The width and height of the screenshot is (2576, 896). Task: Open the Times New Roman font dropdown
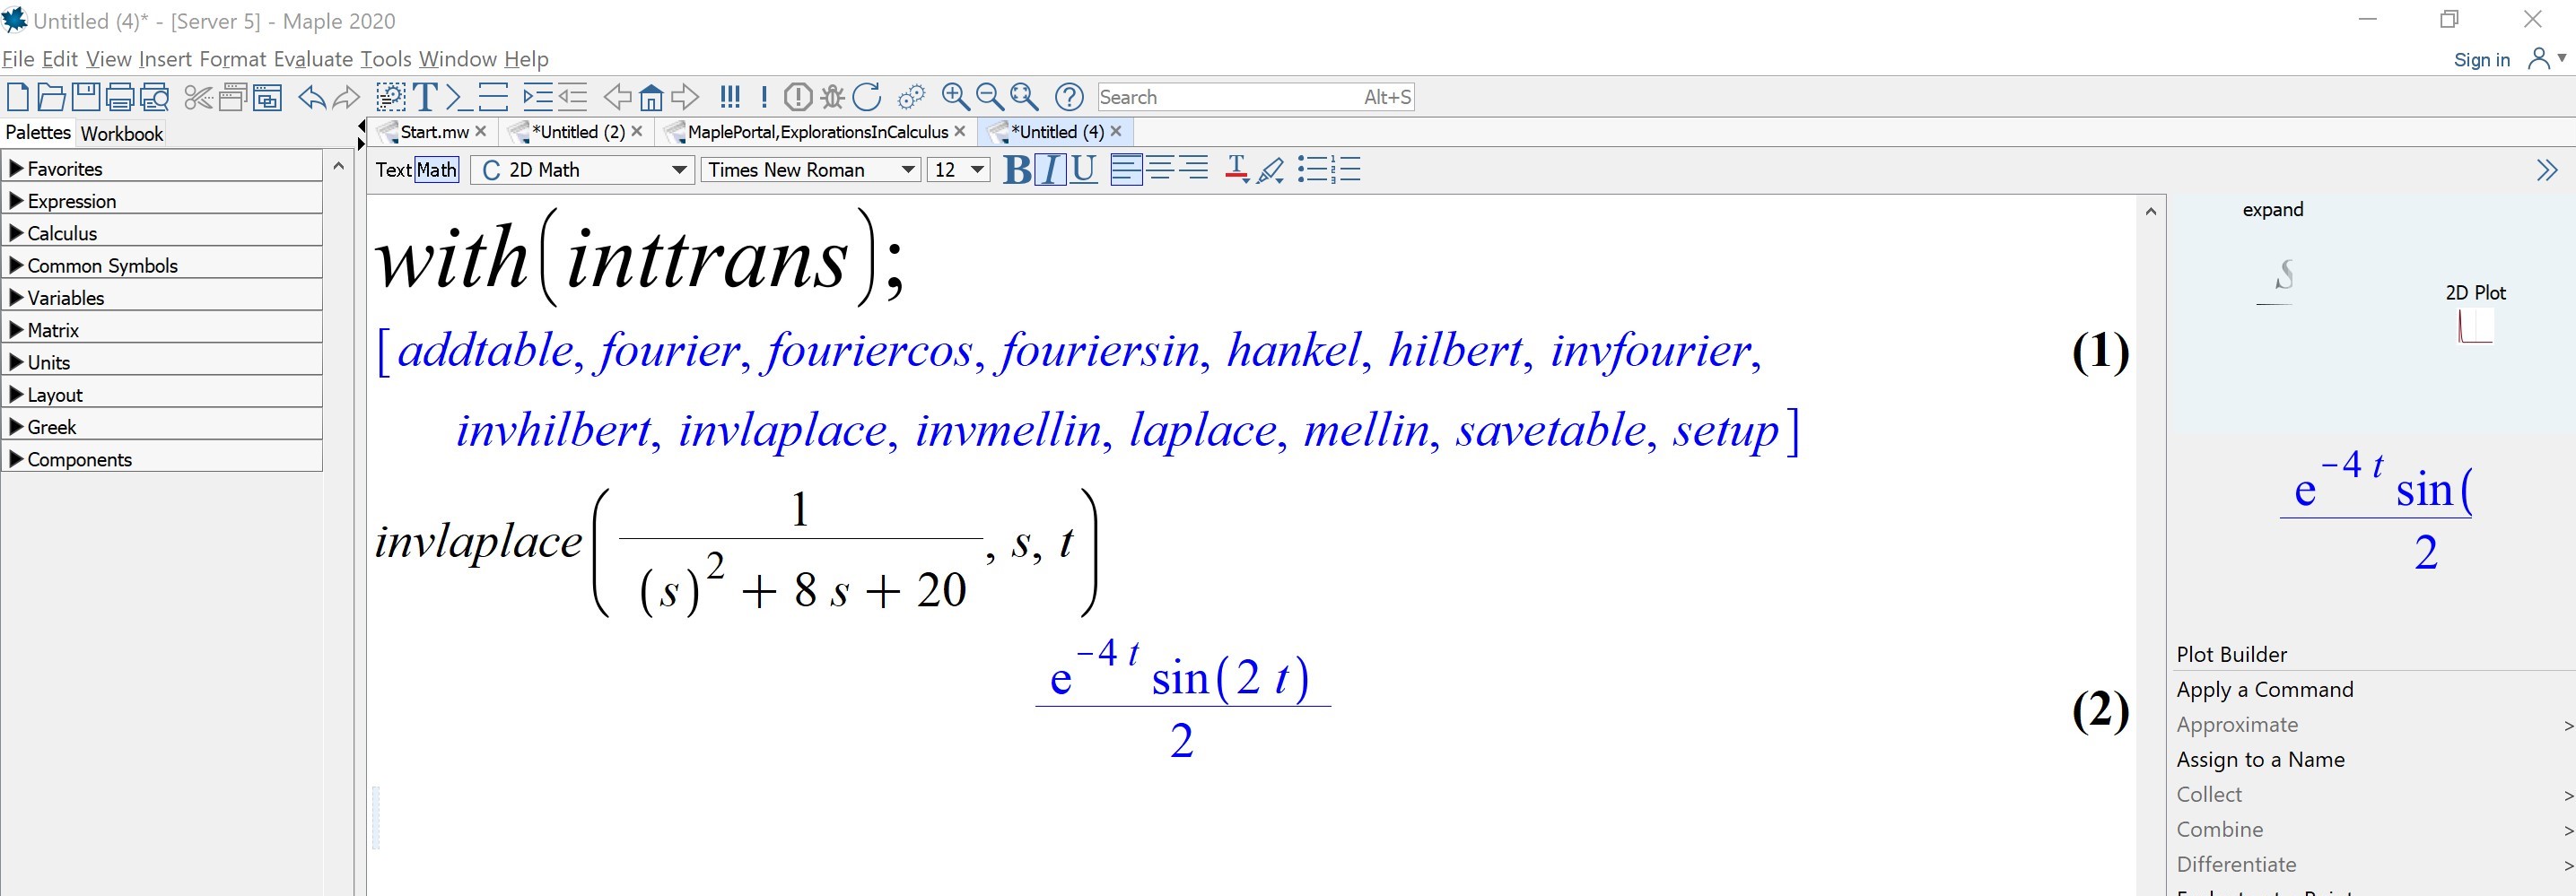(811, 170)
